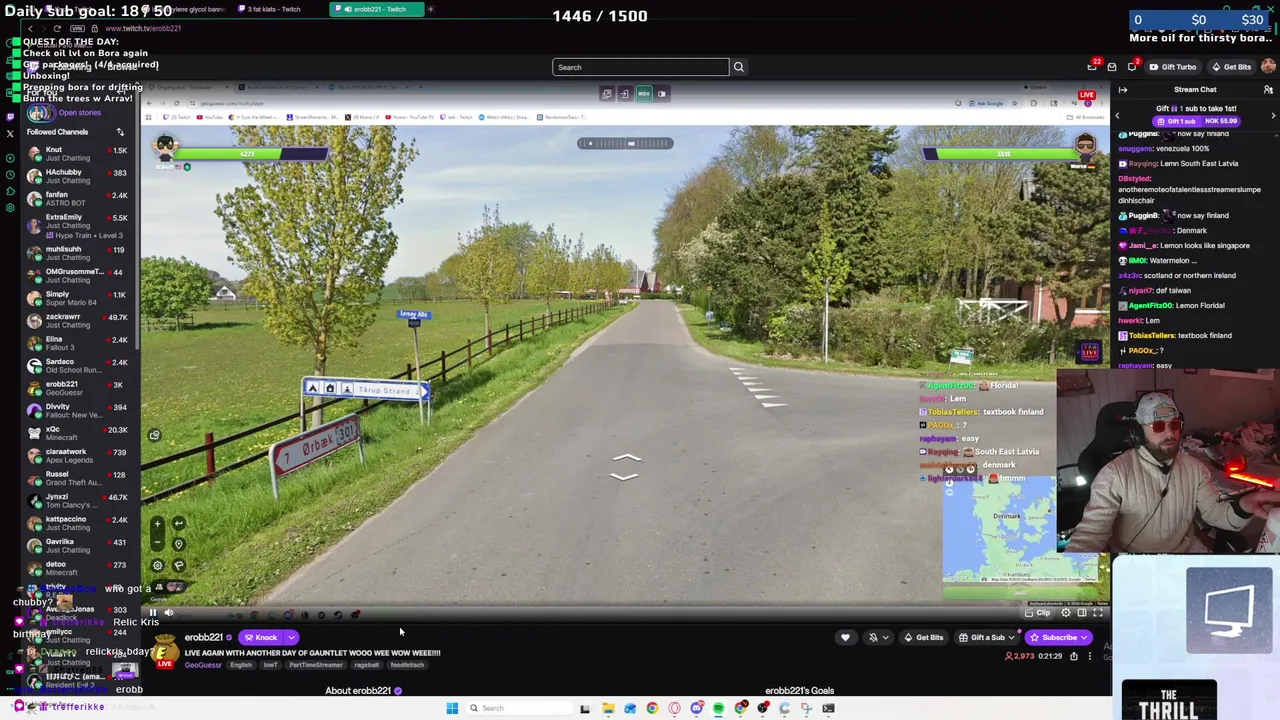Click the search magnifier button
Viewport: 1280px width, 720px height.
point(739,67)
